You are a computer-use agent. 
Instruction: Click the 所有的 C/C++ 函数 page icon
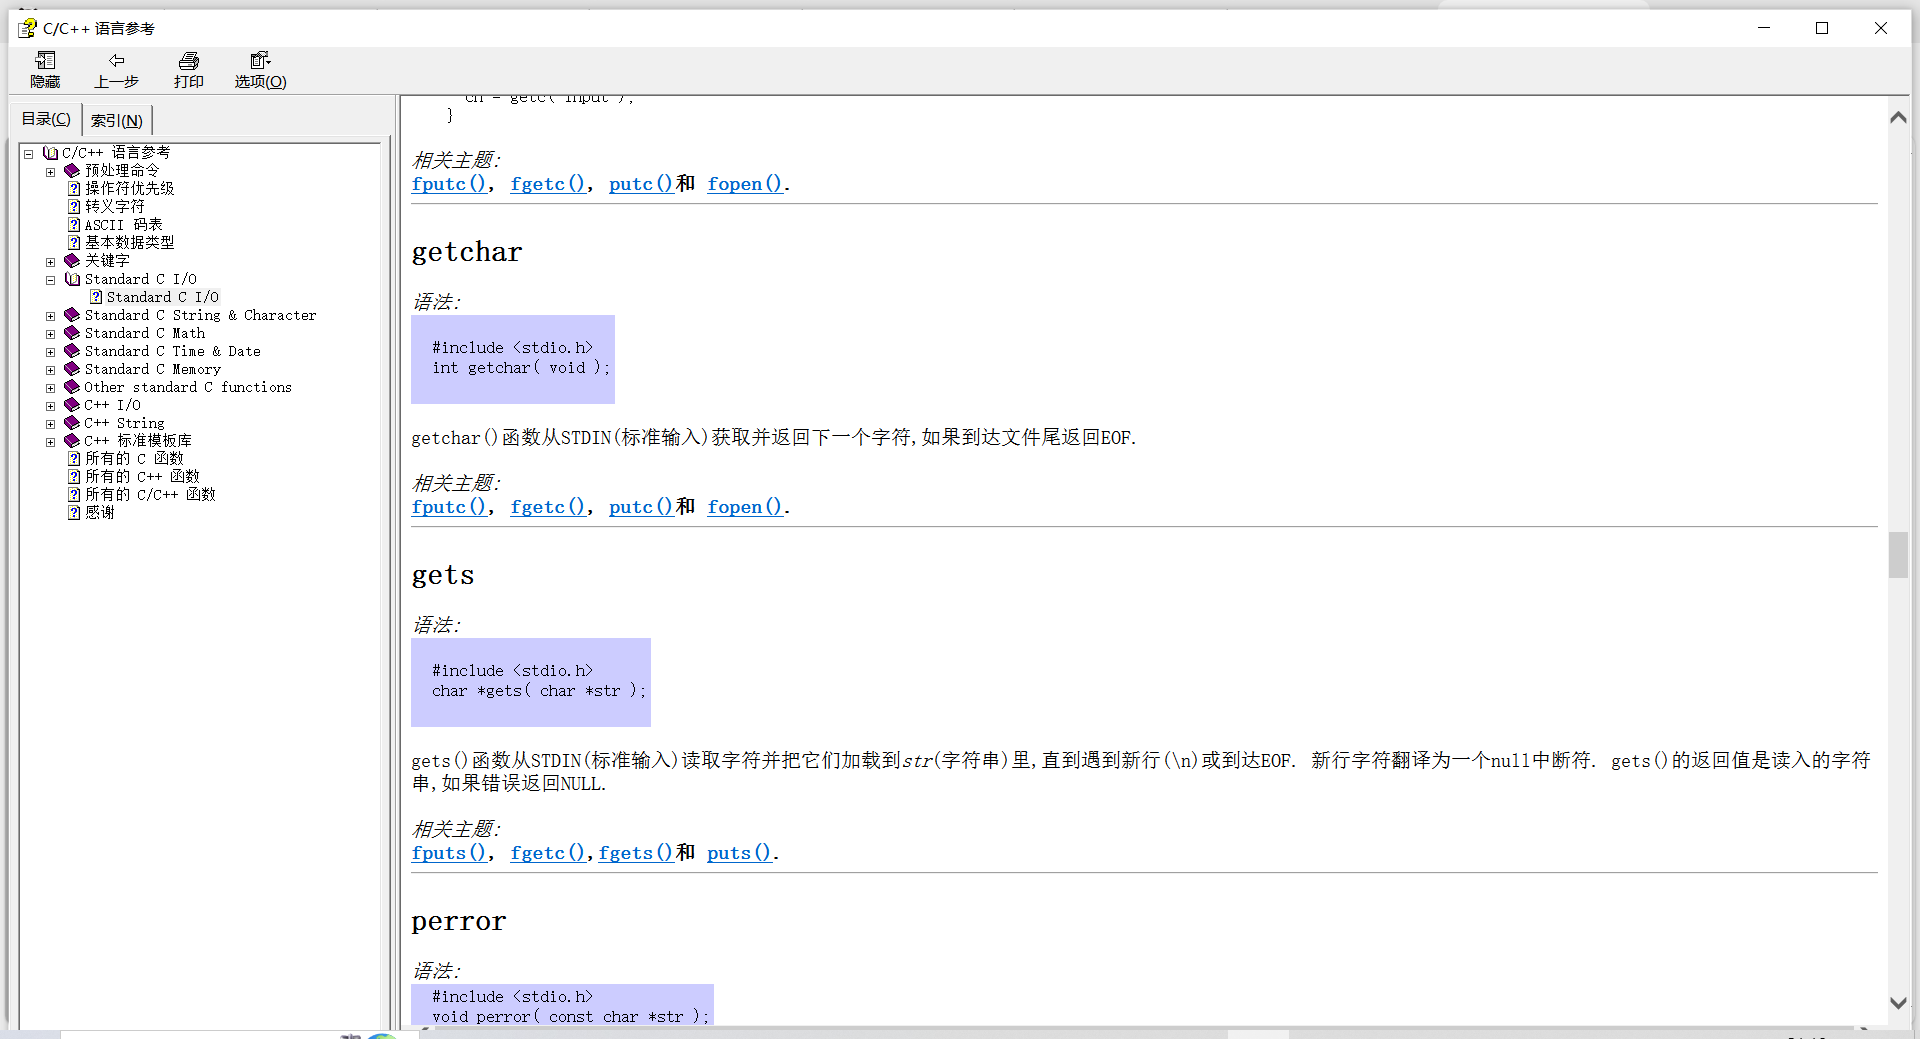click(x=74, y=495)
